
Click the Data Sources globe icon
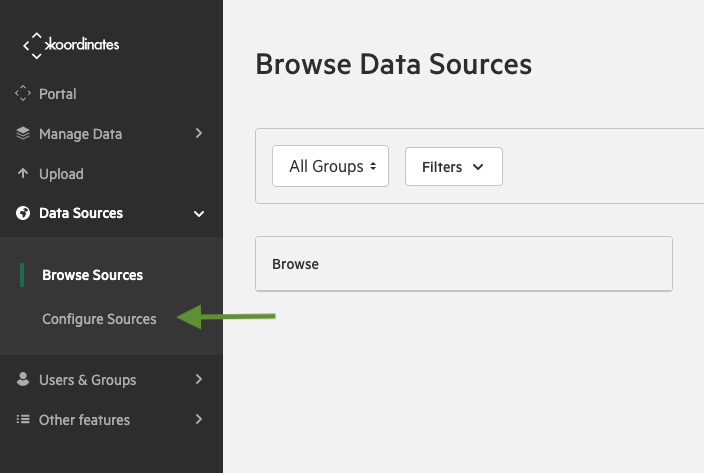(x=23, y=213)
